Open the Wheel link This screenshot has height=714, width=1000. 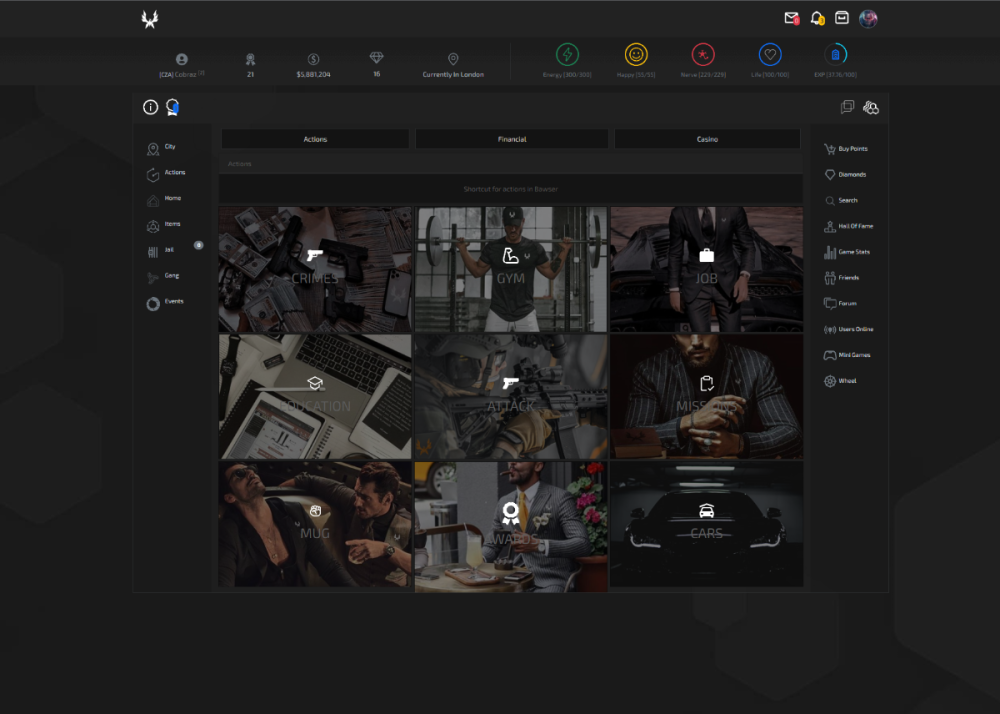click(839, 381)
